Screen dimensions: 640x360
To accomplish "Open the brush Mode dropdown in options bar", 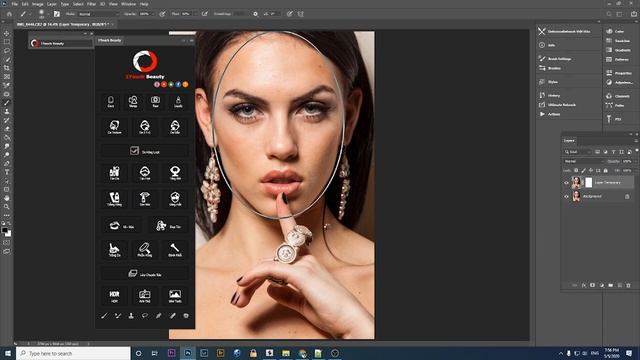I will coord(98,14).
